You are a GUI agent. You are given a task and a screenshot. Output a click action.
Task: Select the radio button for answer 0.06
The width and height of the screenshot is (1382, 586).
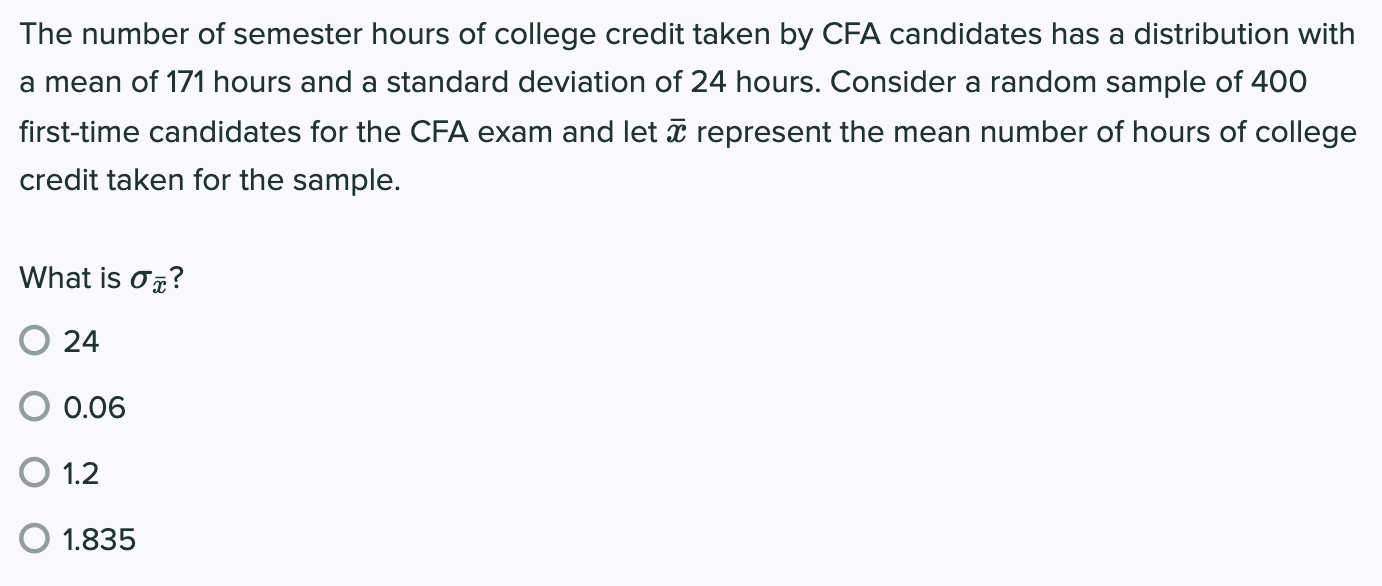pyautogui.click(x=35, y=406)
